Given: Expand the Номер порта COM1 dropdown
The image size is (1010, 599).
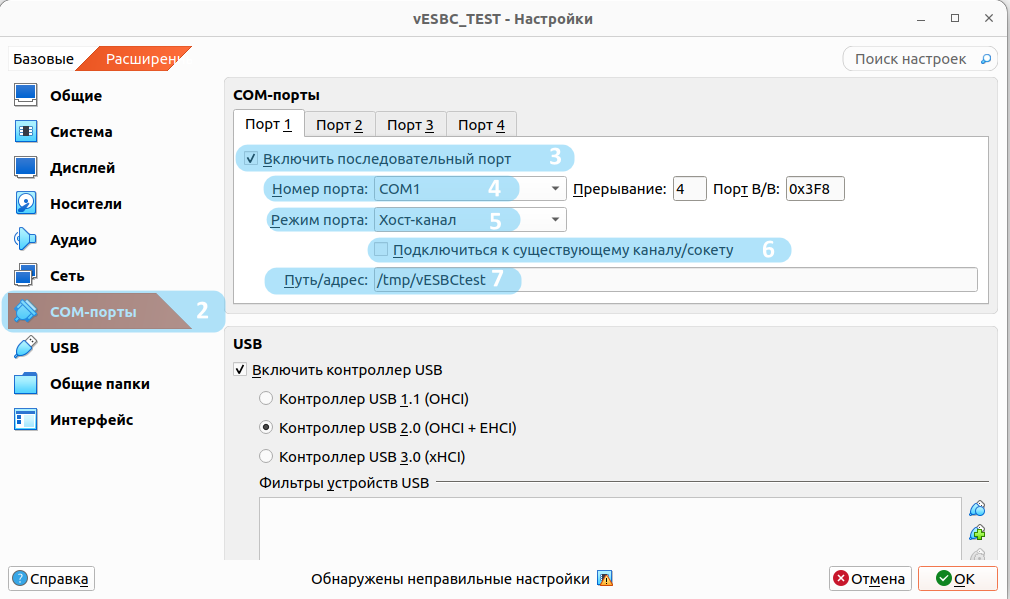Looking at the screenshot, I should point(469,189).
